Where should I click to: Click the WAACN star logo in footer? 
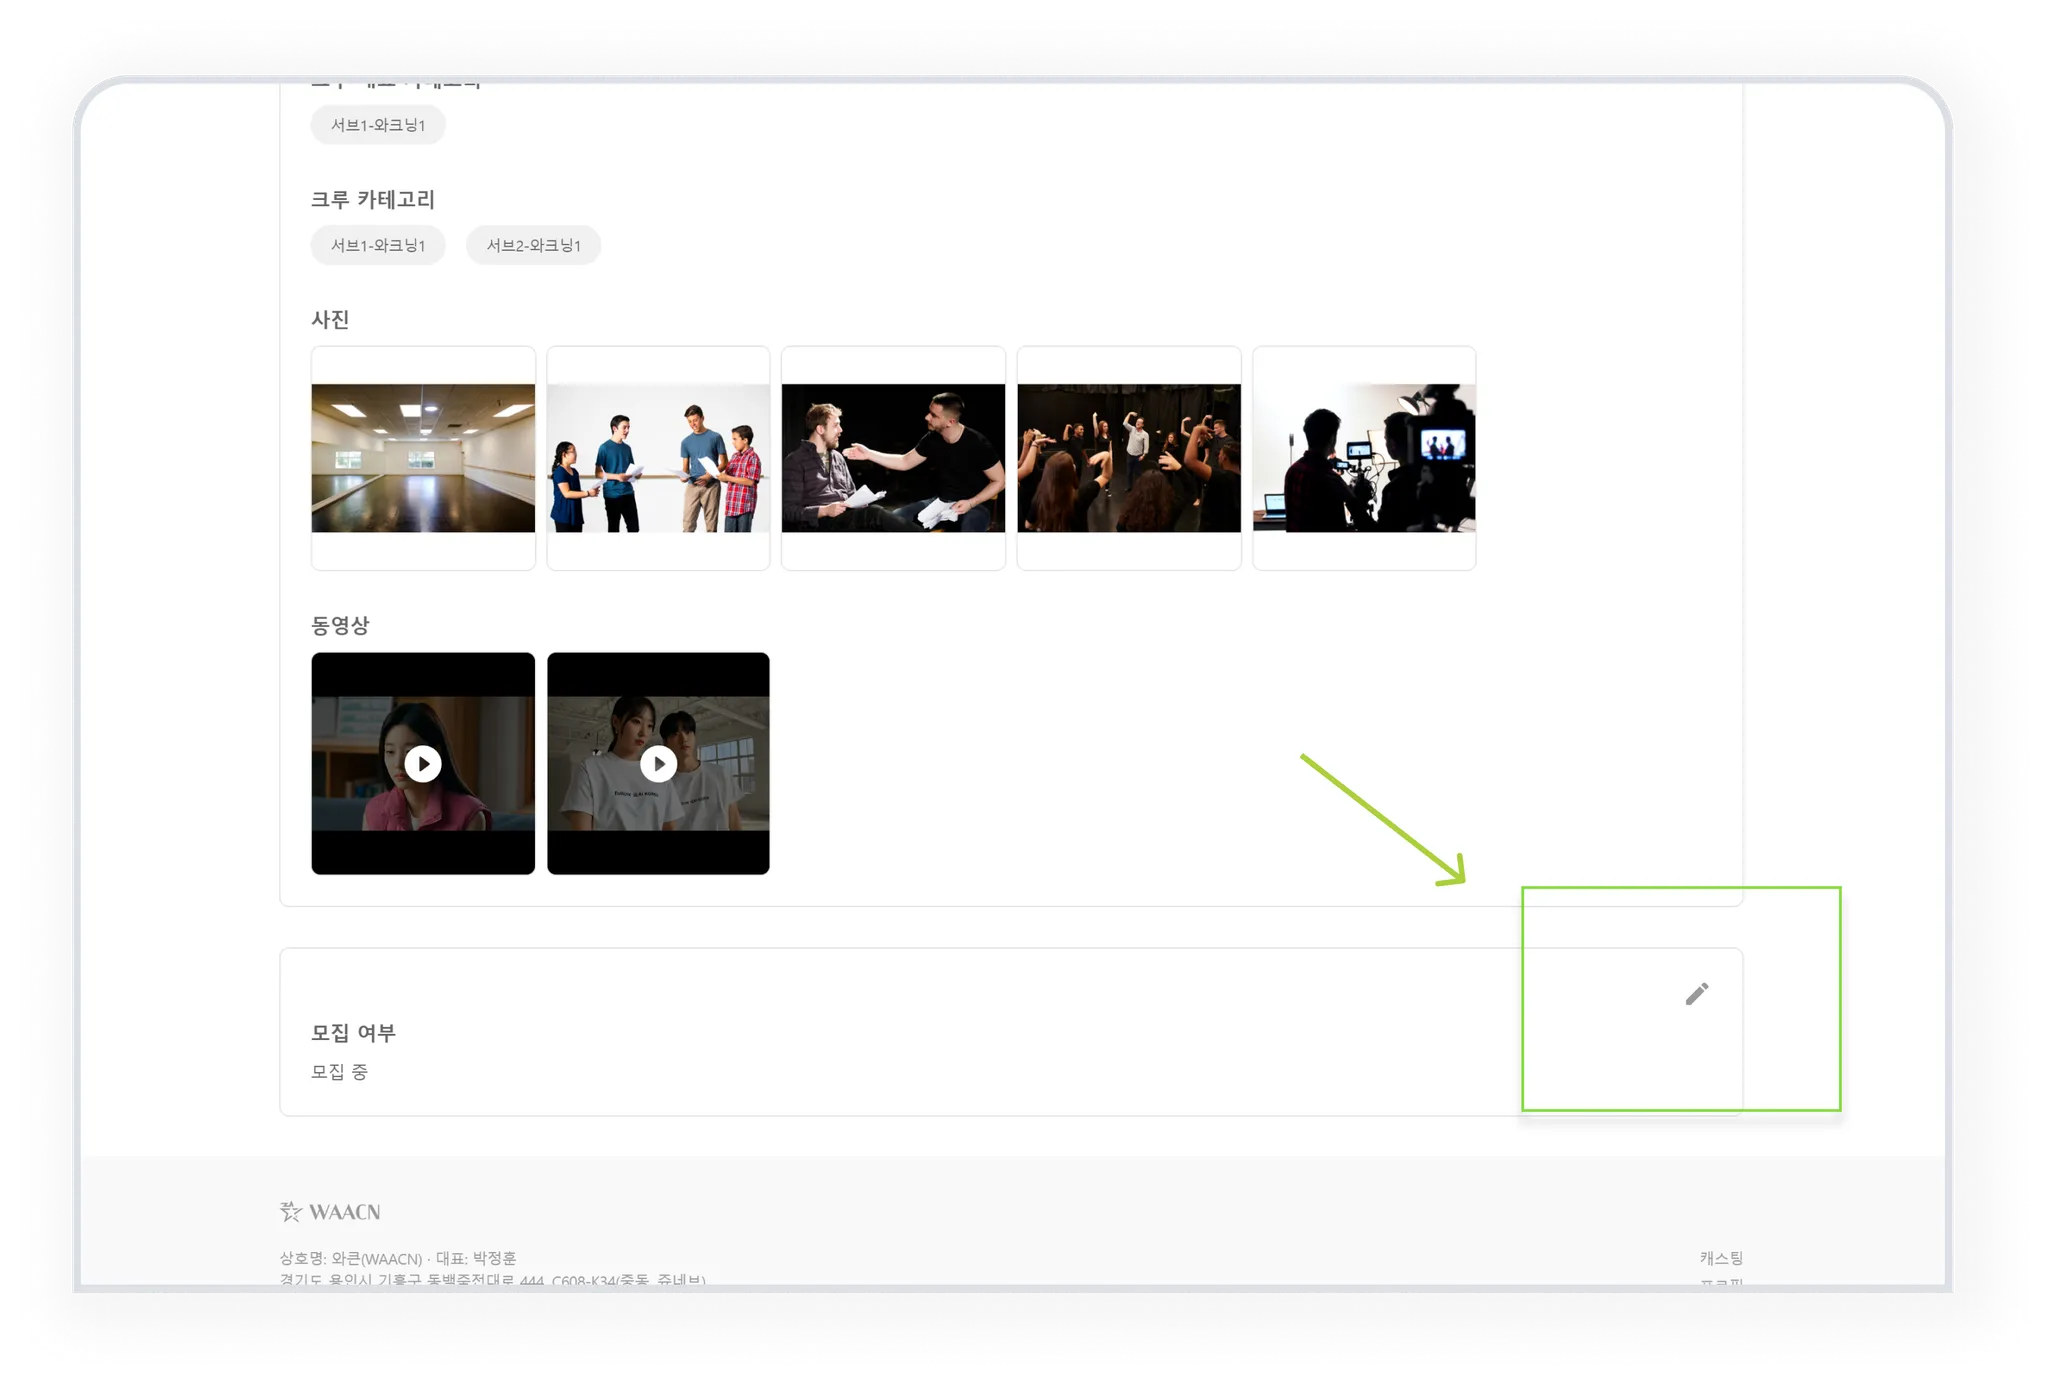(x=291, y=1212)
